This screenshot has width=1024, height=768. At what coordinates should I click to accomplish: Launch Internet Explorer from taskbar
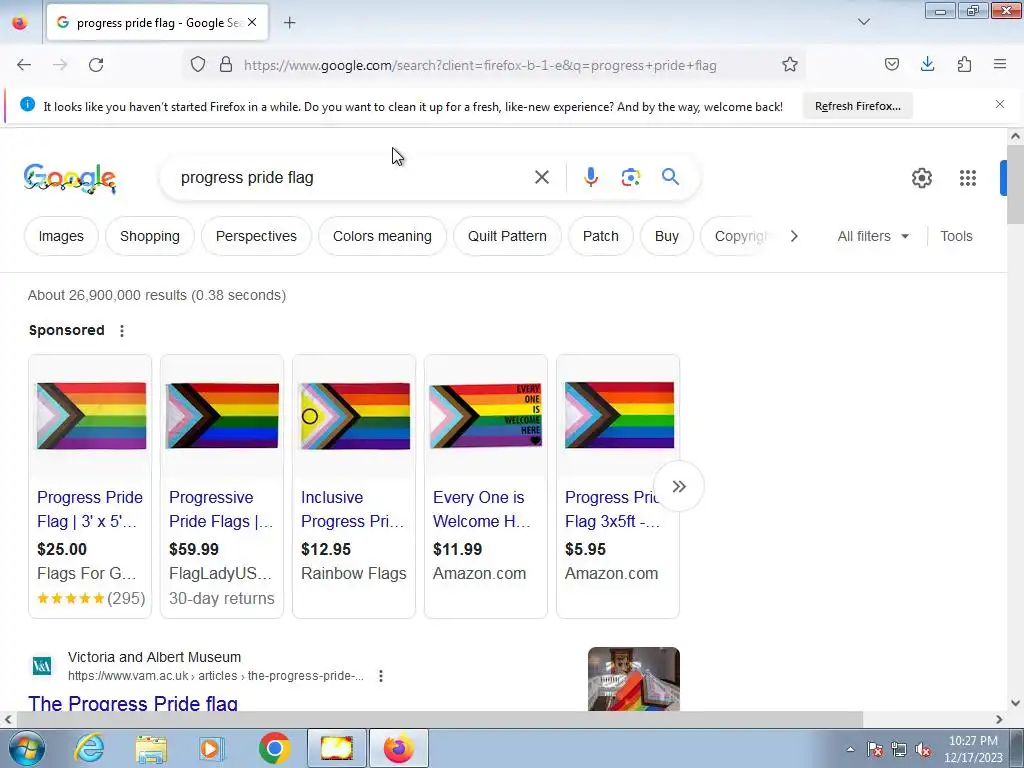tap(89, 748)
